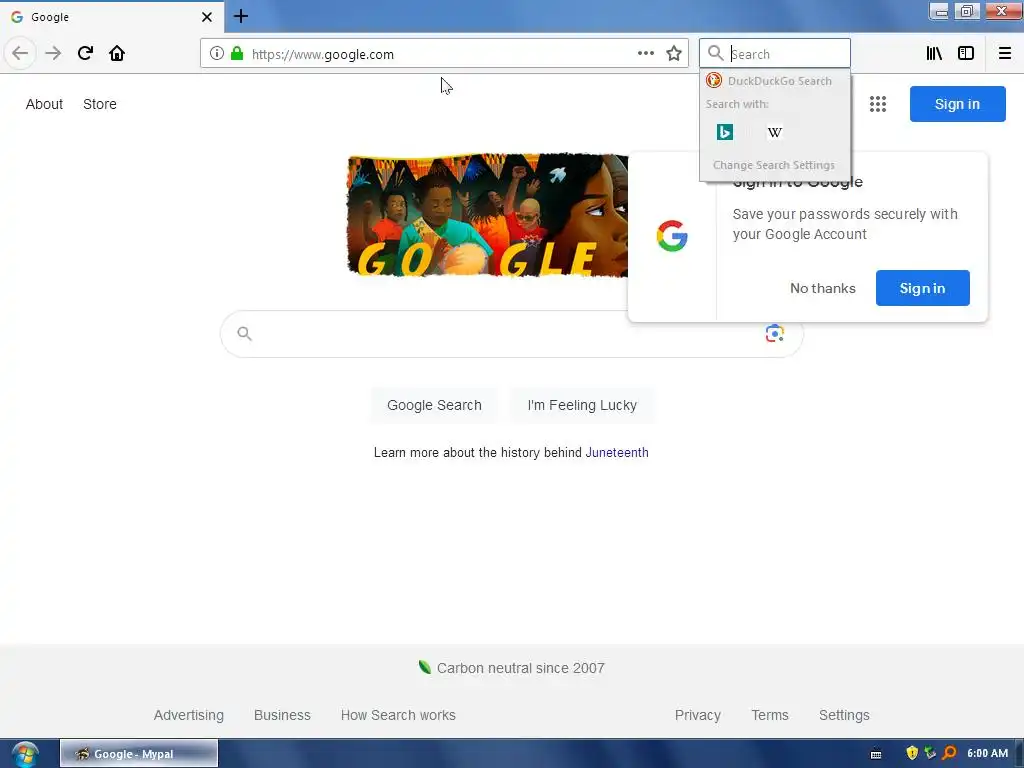Close the Google tab
This screenshot has width=1024, height=768.
pyautogui.click(x=207, y=17)
